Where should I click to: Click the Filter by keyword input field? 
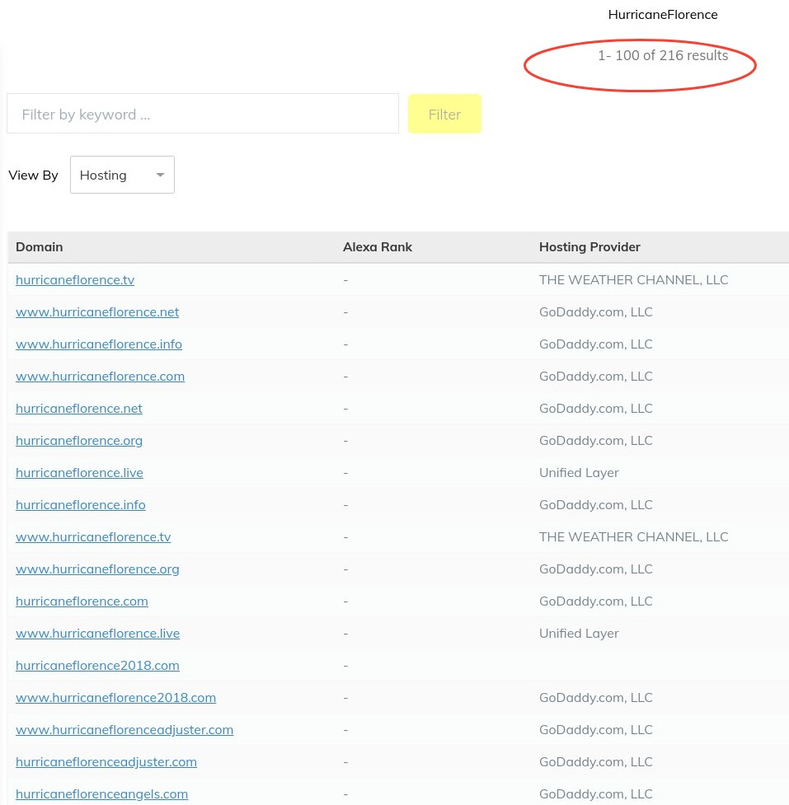pyautogui.click(x=203, y=114)
